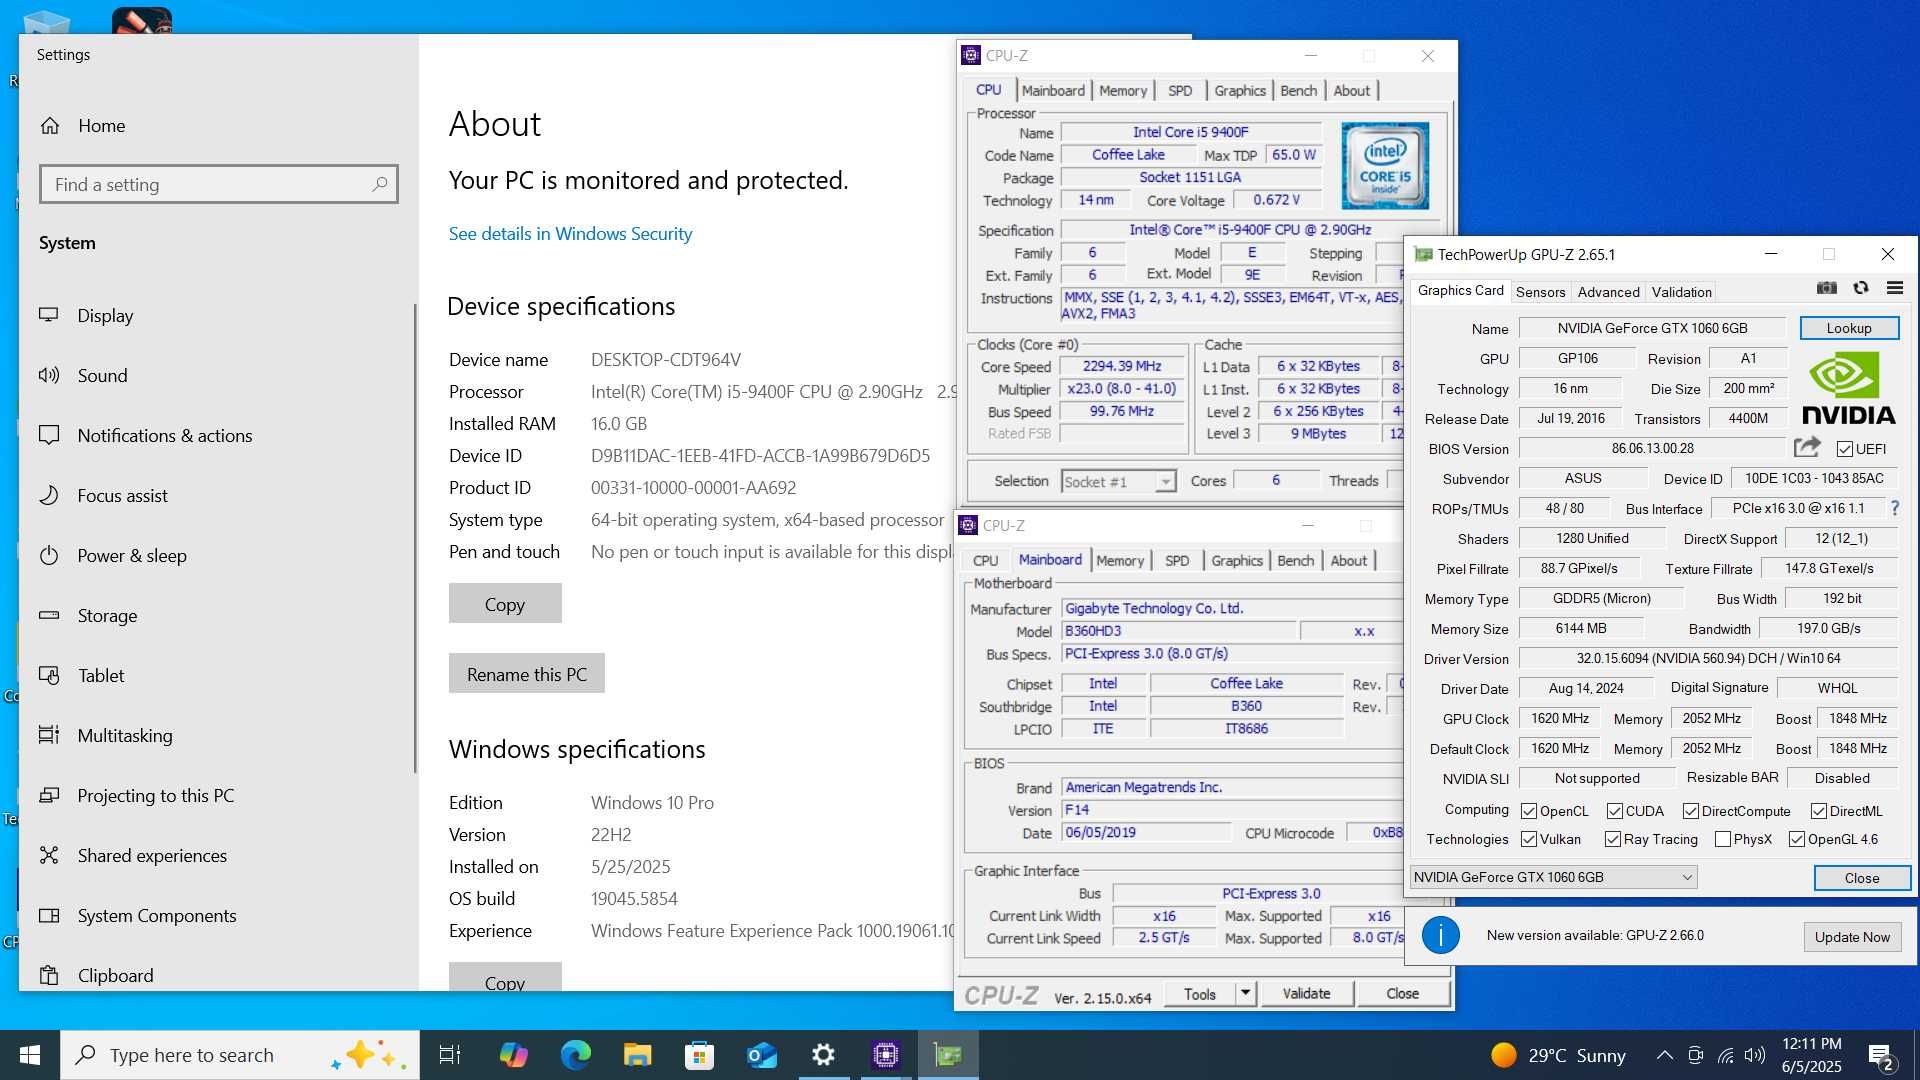
Task: Click Validate button in CPU-Z
Action: coord(1306,993)
